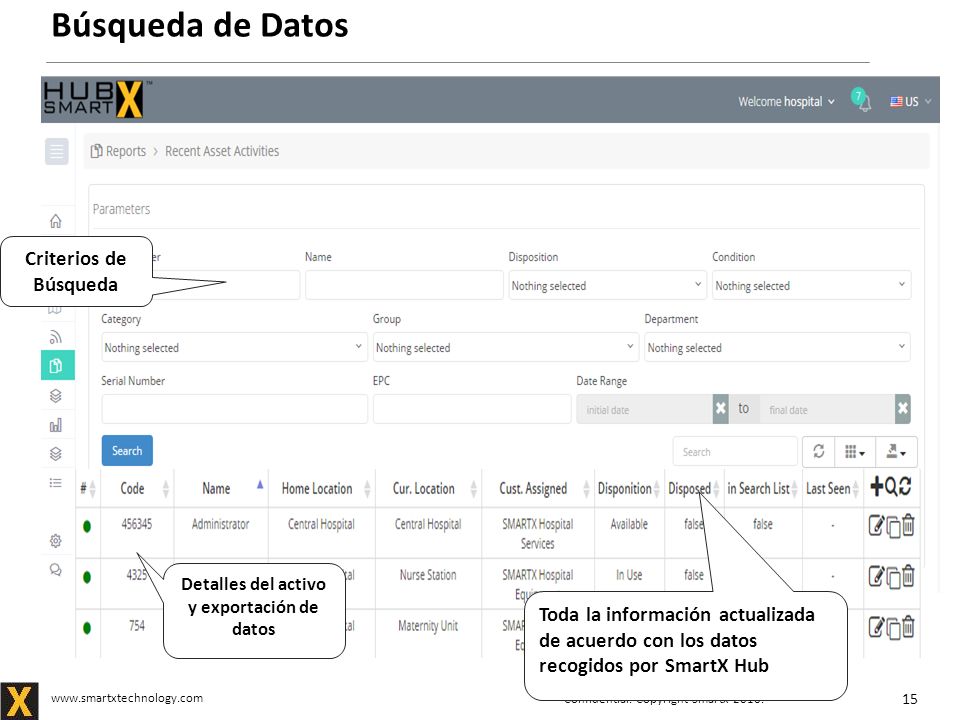Focus the EPC input field
This screenshot has height=720, width=960.
pyautogui.click(x=472, y=409)
